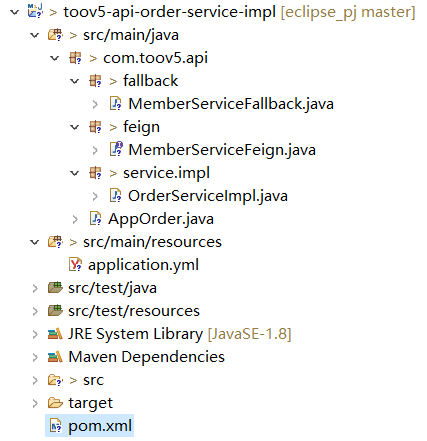Collapse the src/main/resources node
427x441 pixels.
click(34, 242)
